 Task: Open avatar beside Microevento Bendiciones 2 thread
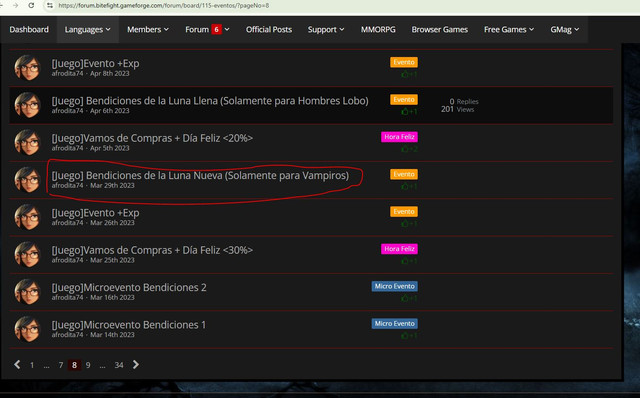[x=27, y=292]
